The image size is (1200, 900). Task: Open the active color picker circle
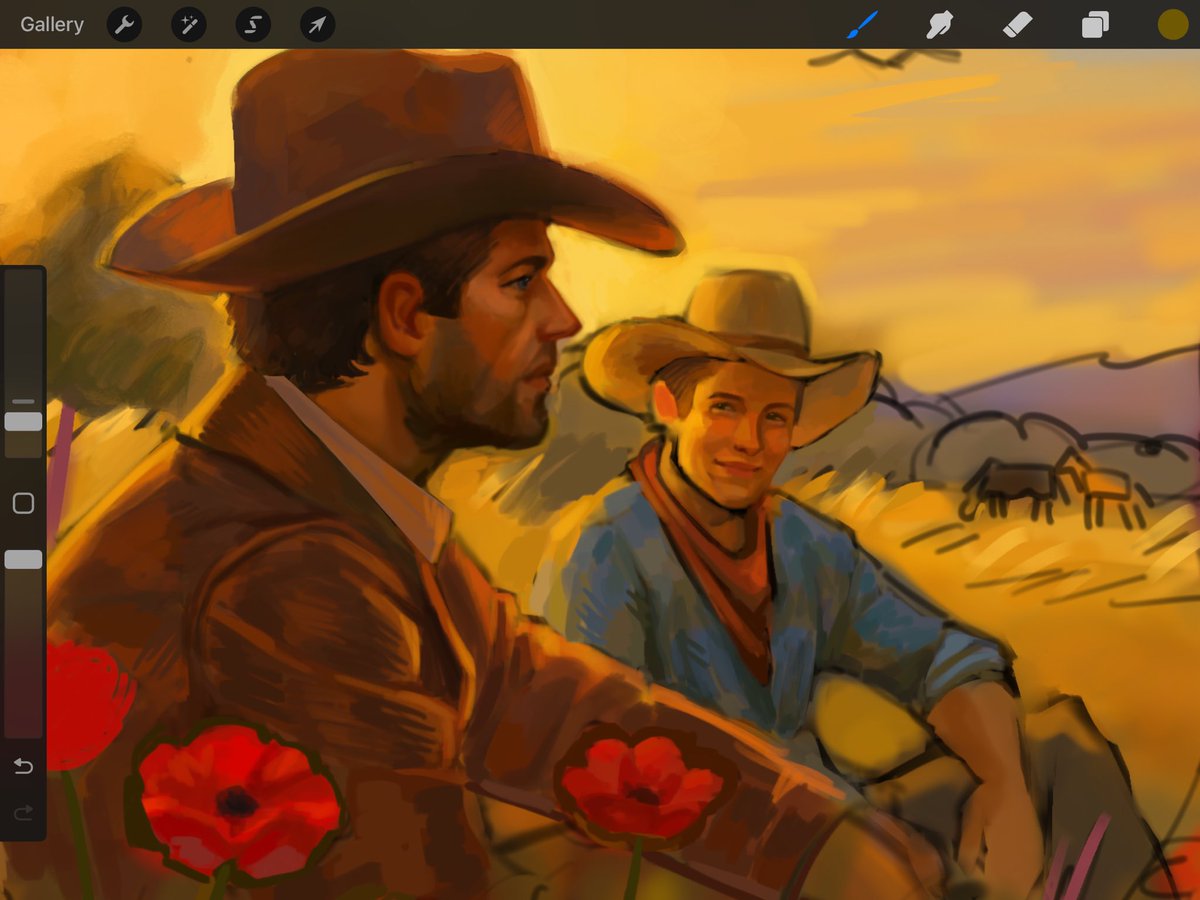(1172, 25)
